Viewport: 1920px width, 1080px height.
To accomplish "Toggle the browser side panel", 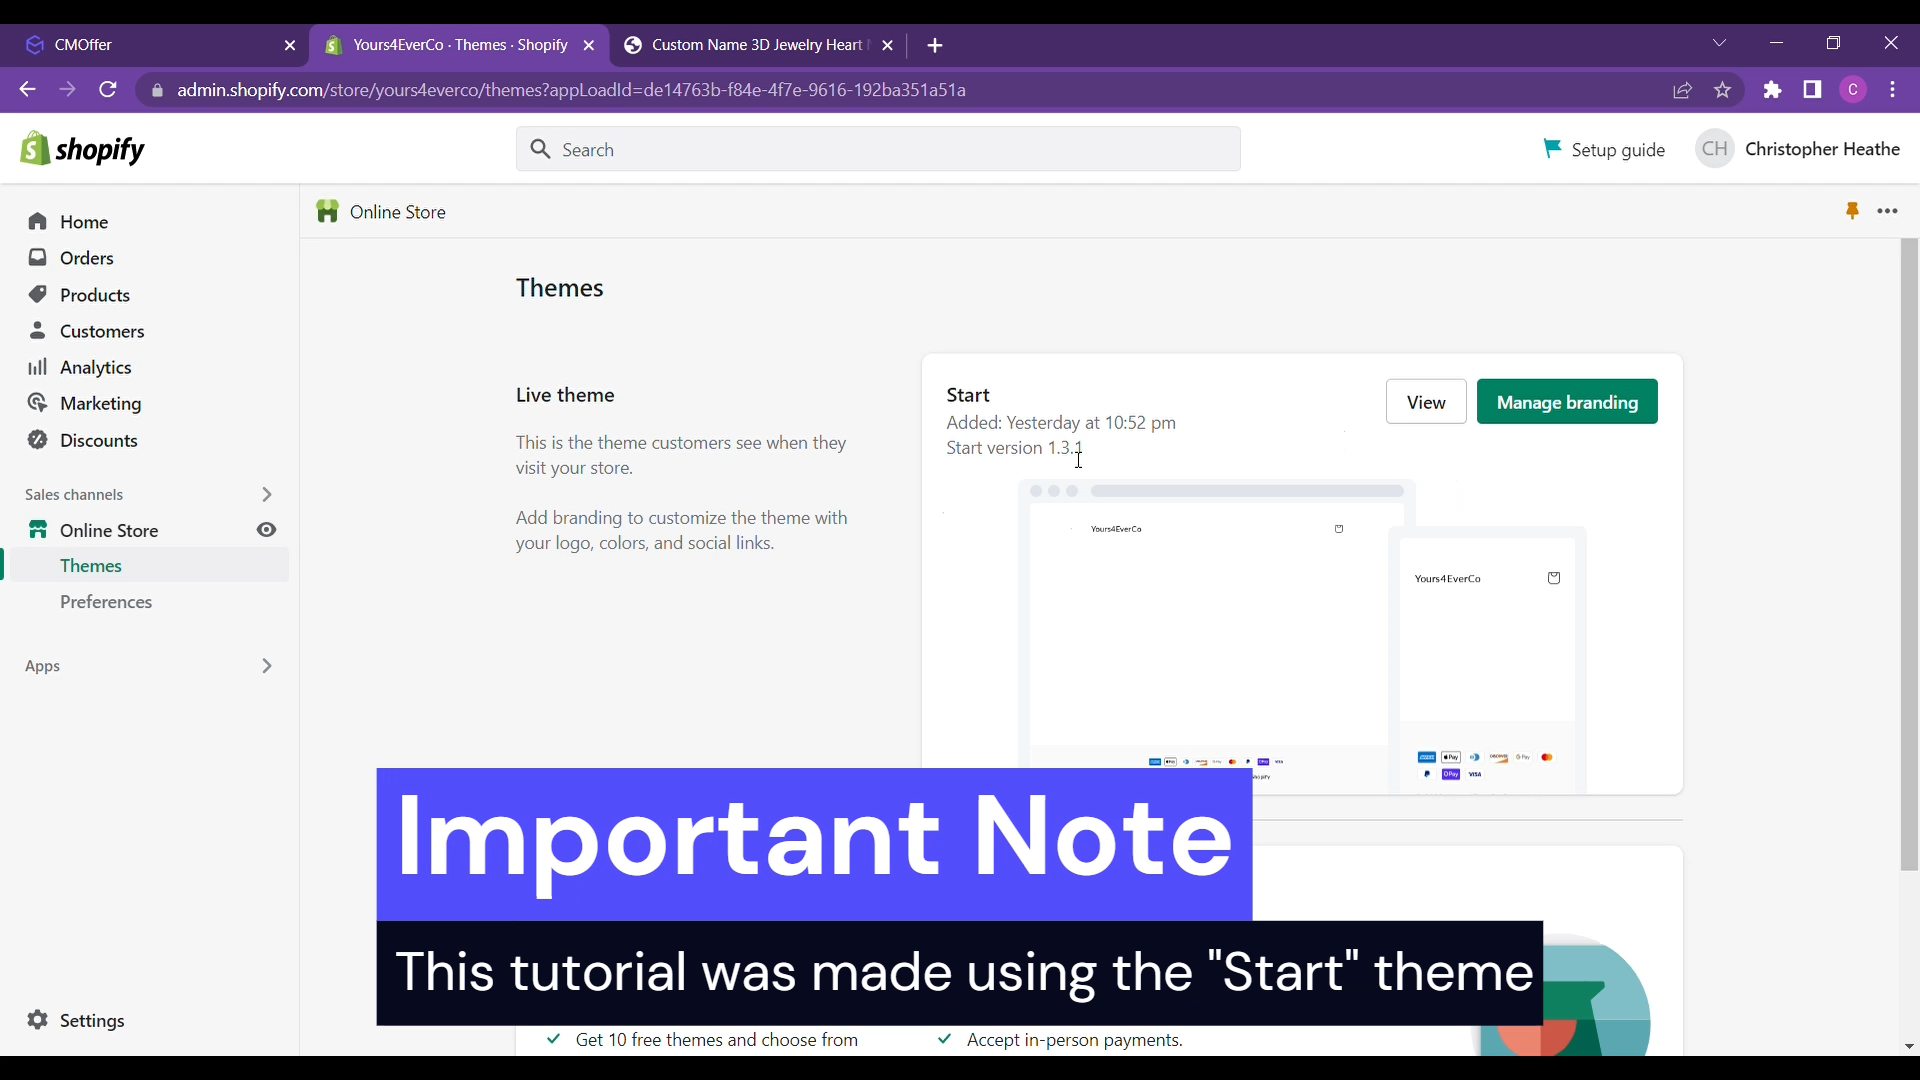I will coord(1813,90).
